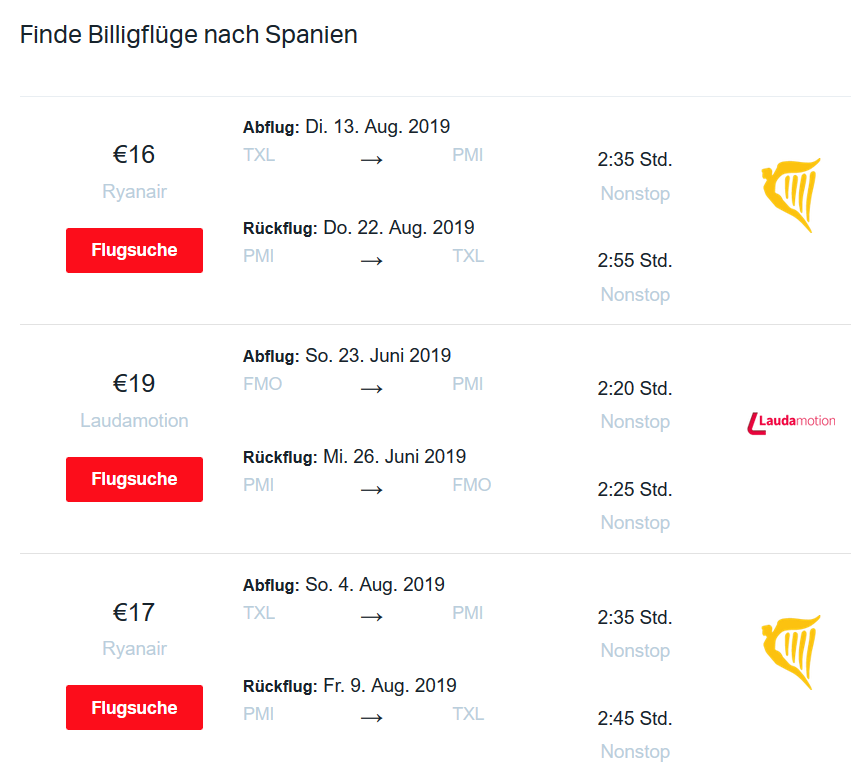The height and width of the screenshot is (769, 851).
Task: Click the Finde Billigflüge nach Spanien heading
Action: pyautogui.click(x=189, y=35)
